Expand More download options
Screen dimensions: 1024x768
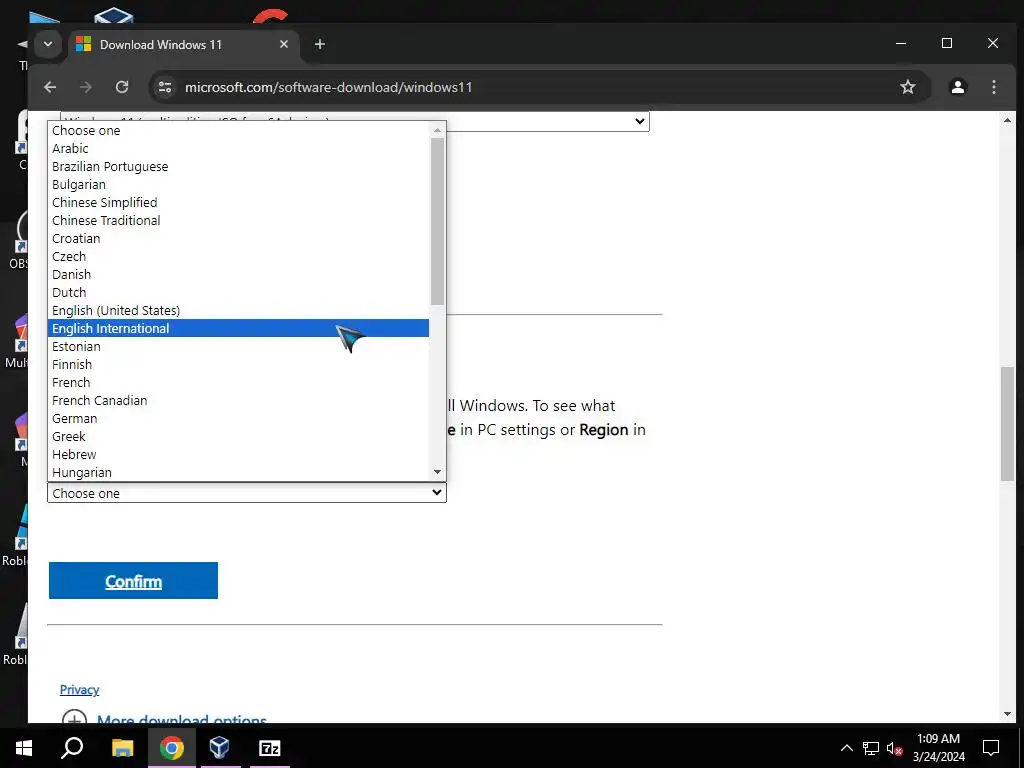click(164, 718)
